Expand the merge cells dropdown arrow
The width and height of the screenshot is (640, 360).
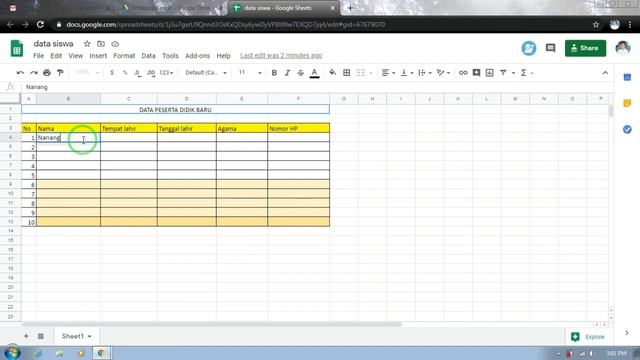tap(371, 73)
